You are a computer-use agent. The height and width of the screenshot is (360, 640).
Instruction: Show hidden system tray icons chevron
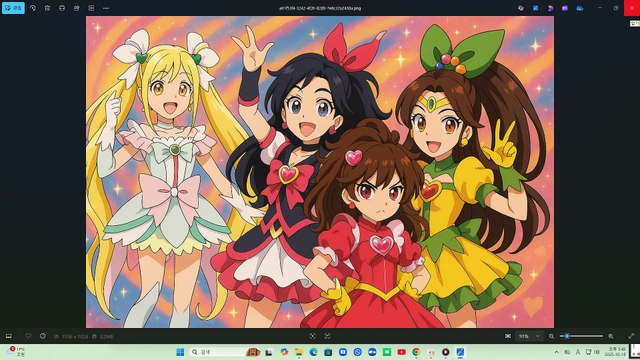556,352
